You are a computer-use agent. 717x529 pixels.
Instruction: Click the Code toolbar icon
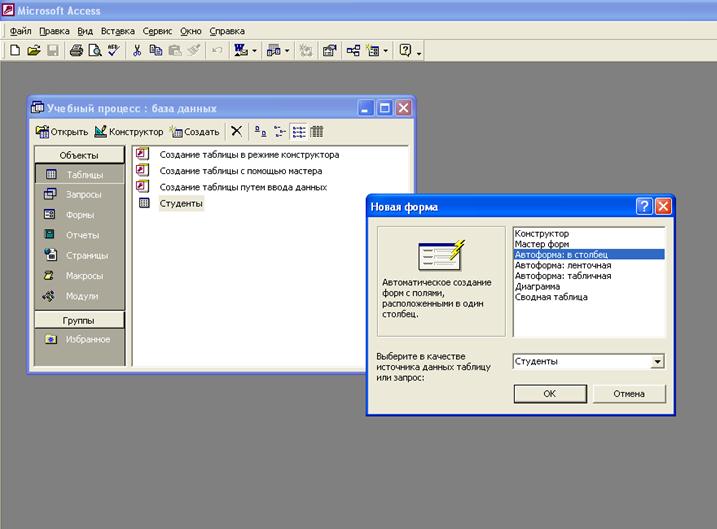click(x=305, y=50)
